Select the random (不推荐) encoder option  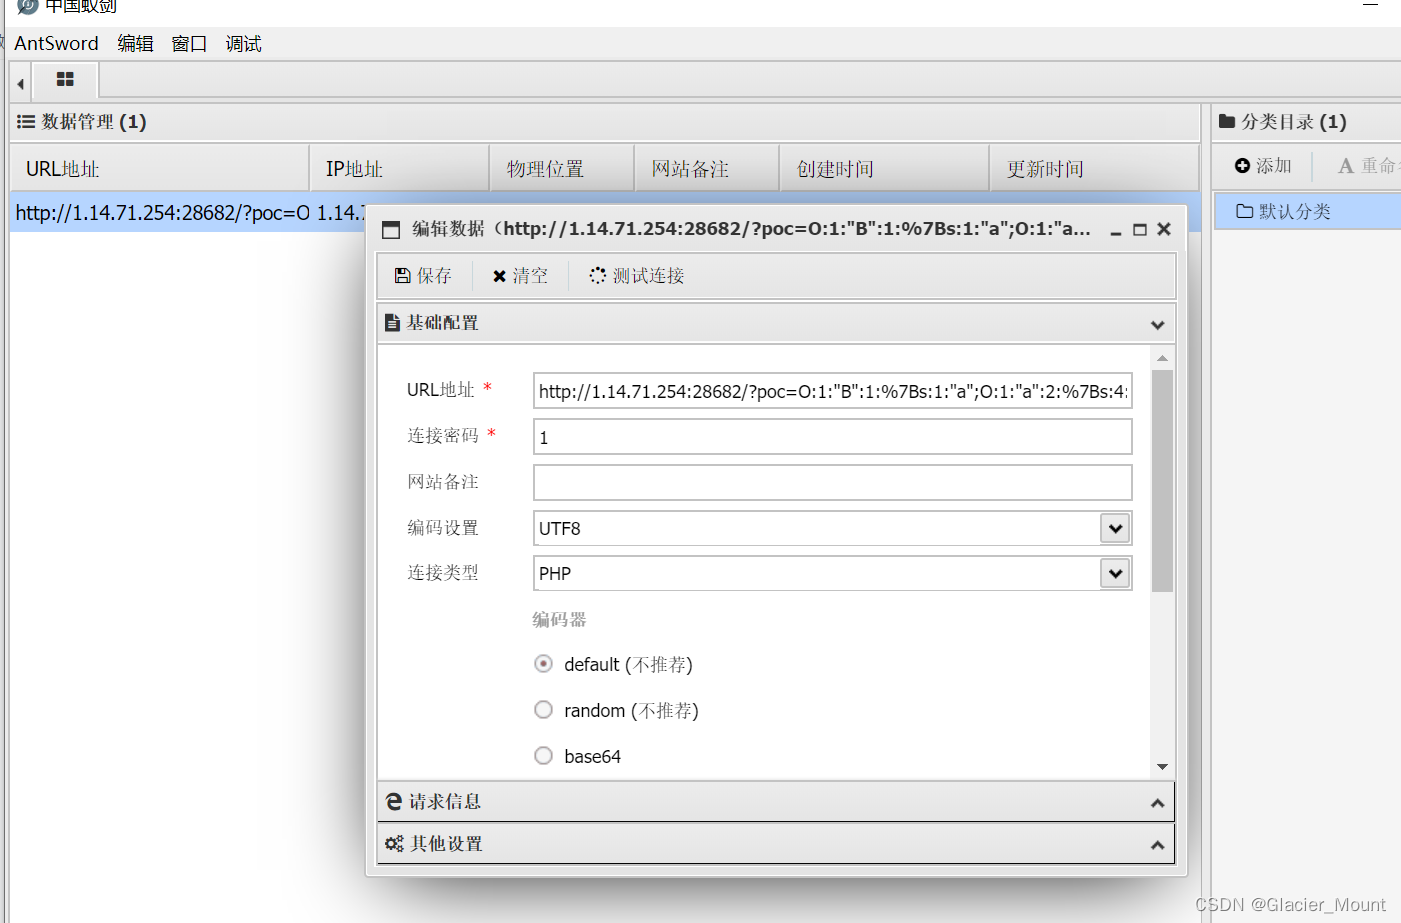click(543, 709)
